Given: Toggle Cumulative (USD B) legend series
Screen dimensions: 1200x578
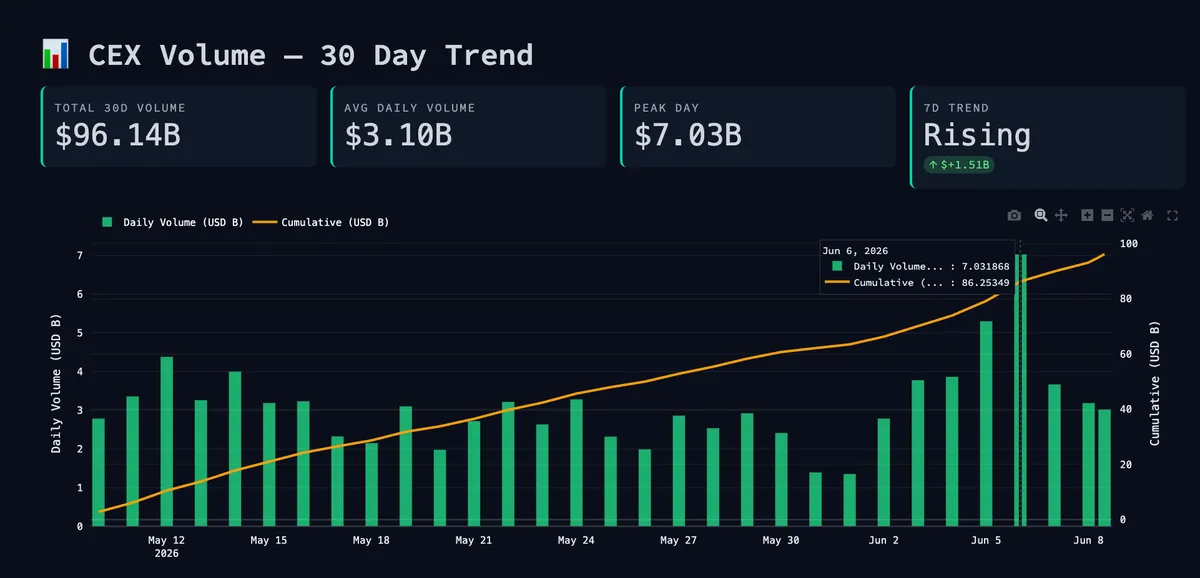Looking at the screenshot, I should click(320, 222).
